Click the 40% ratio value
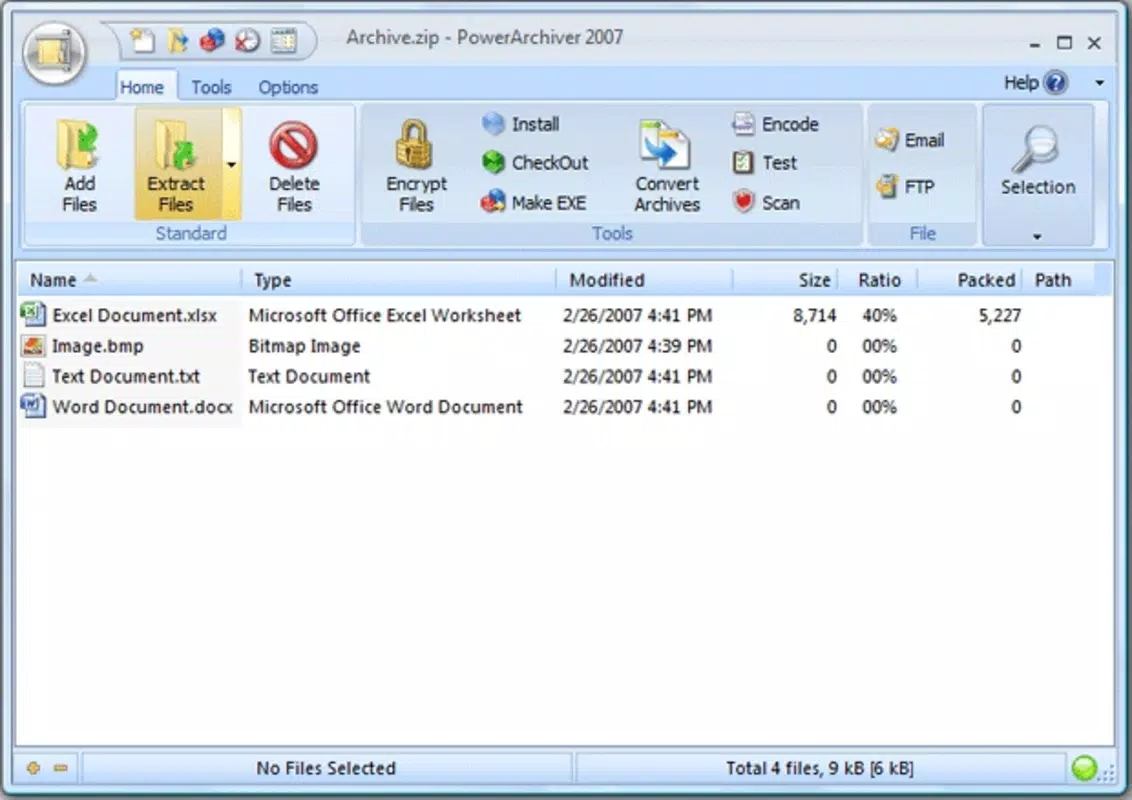 tap(879, 316)
